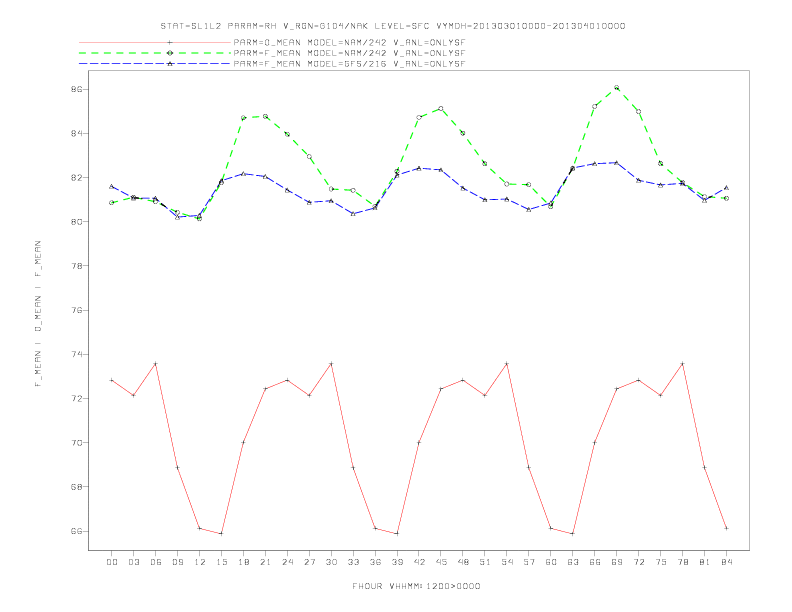Image resolution: width=792 pixels, height=612 pixels.
Task: Click the x-axis tick label 39
Action: pyautogui.click(x=397, y=562)
